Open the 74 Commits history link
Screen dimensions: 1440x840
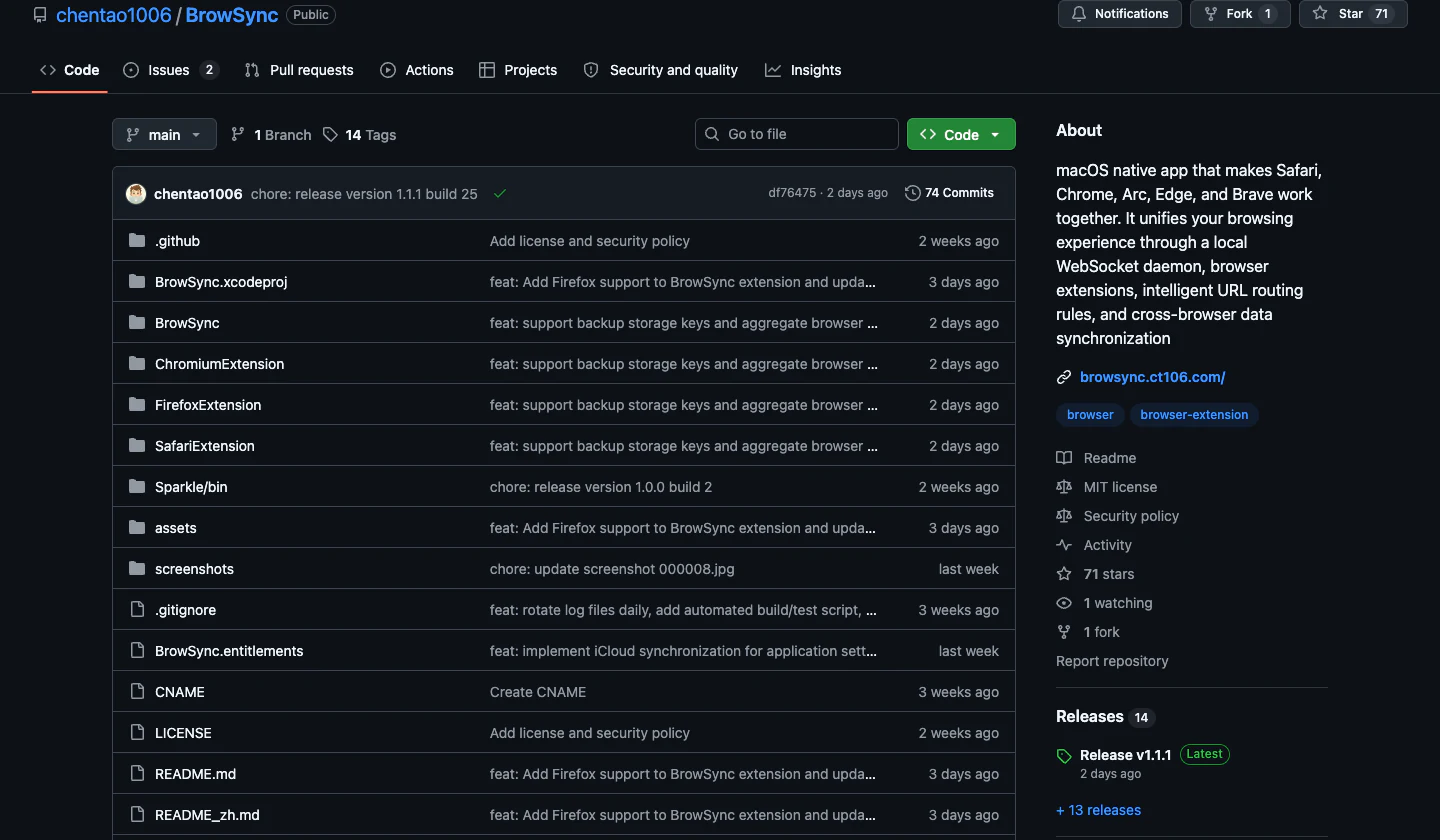[x=949, y=193]
